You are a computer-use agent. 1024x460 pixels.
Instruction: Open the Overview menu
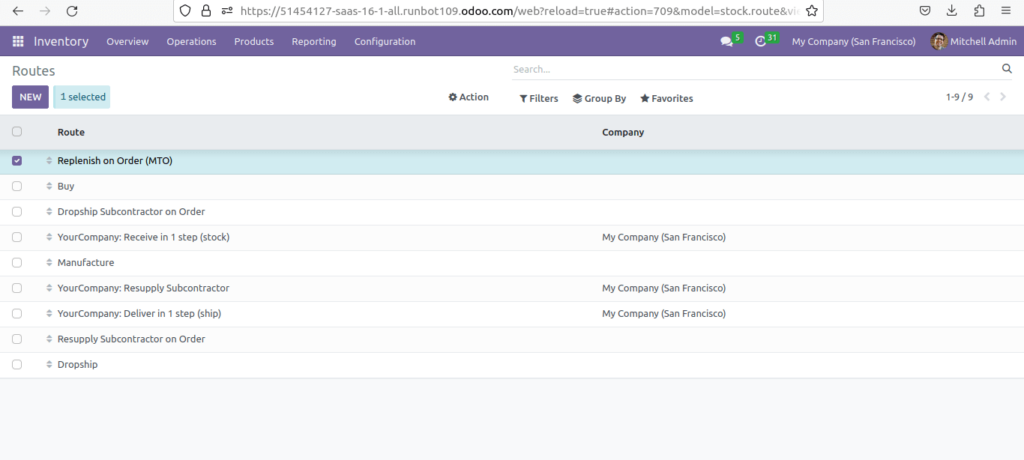pyautogui.click(x=127, y=41)
